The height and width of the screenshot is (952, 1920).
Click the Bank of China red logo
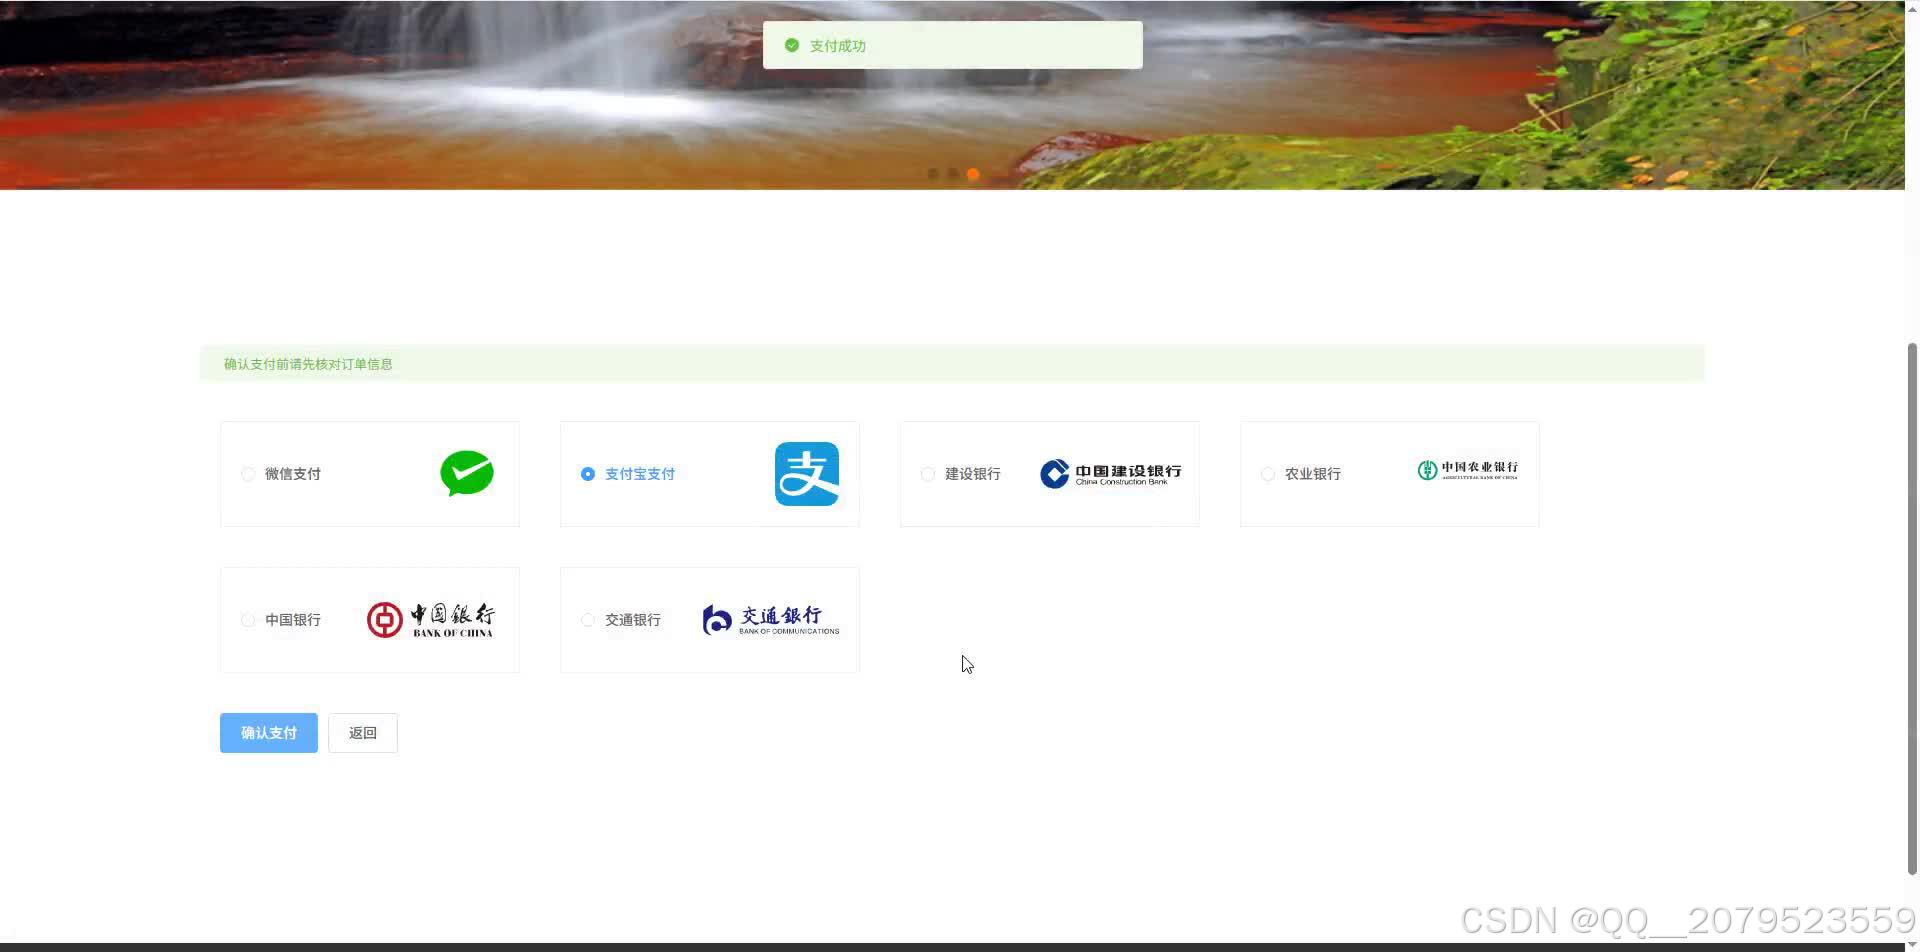pos(432,619)
